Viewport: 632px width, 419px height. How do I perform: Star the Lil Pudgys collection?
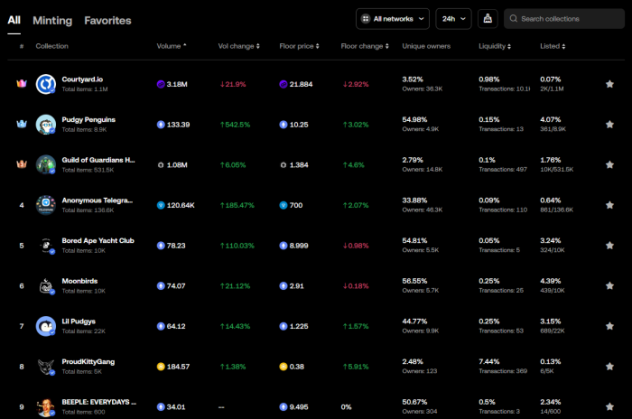tap(609, 326)
